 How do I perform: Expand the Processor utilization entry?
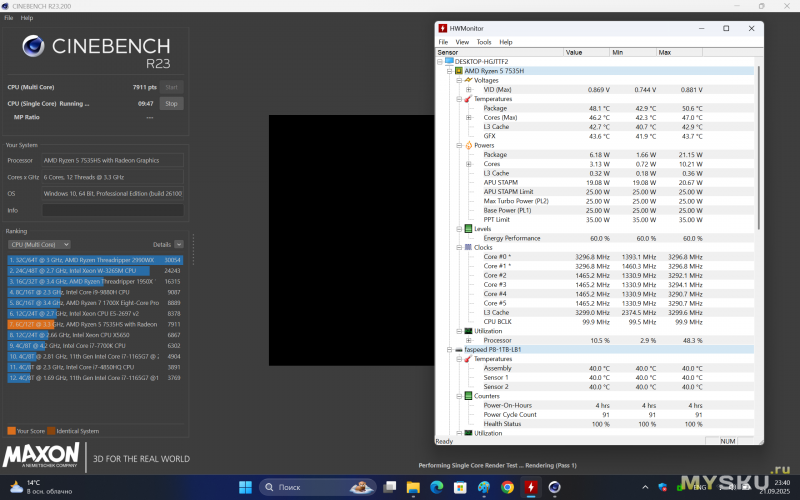click(468, 340)
